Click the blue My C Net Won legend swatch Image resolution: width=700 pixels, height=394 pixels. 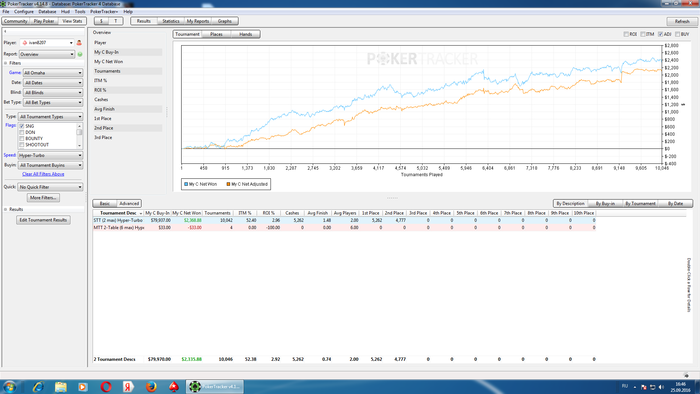pyautogui.click(x=186, y=184)
